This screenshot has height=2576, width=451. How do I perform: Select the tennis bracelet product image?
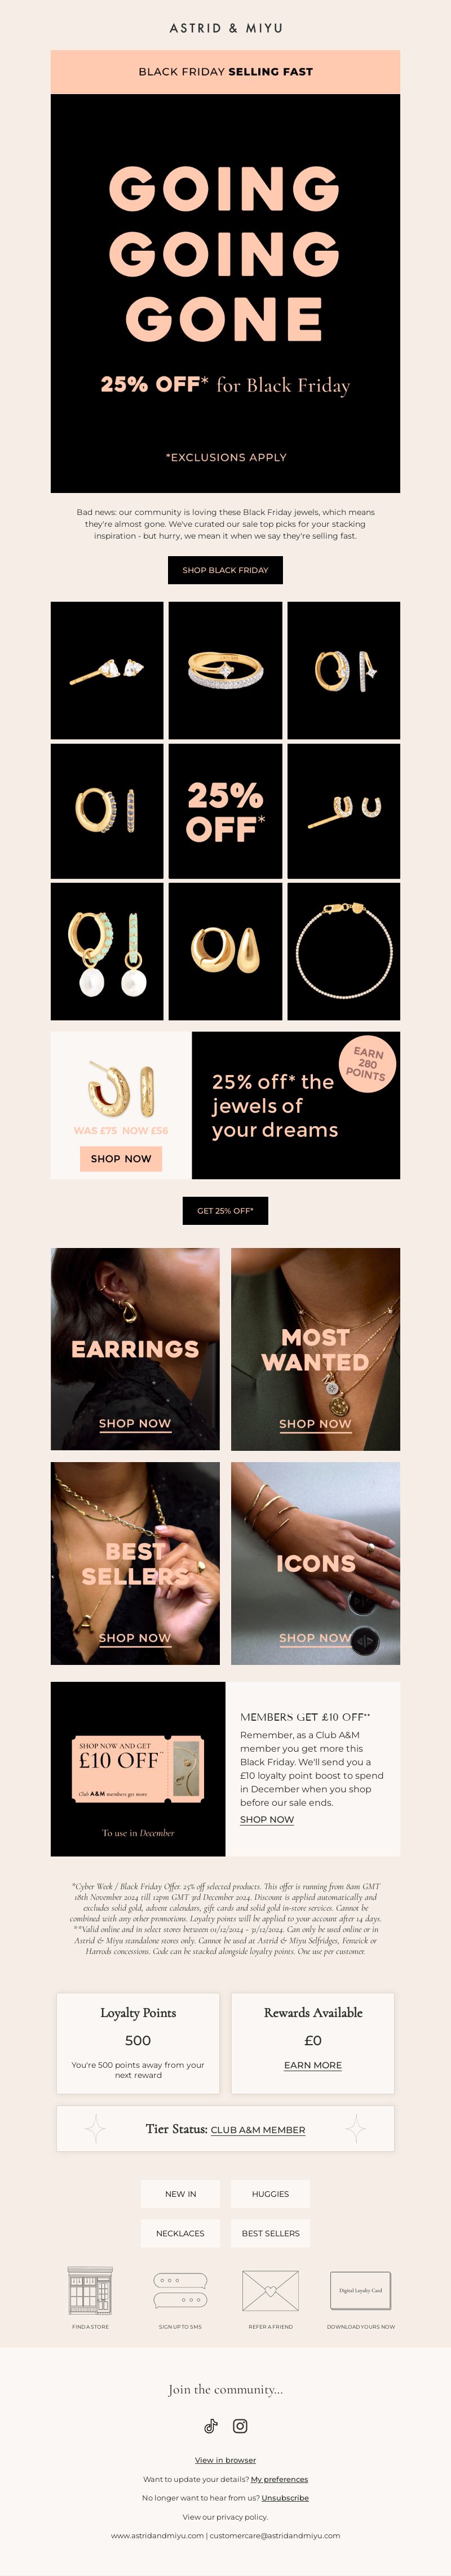(x=344, y=951)
